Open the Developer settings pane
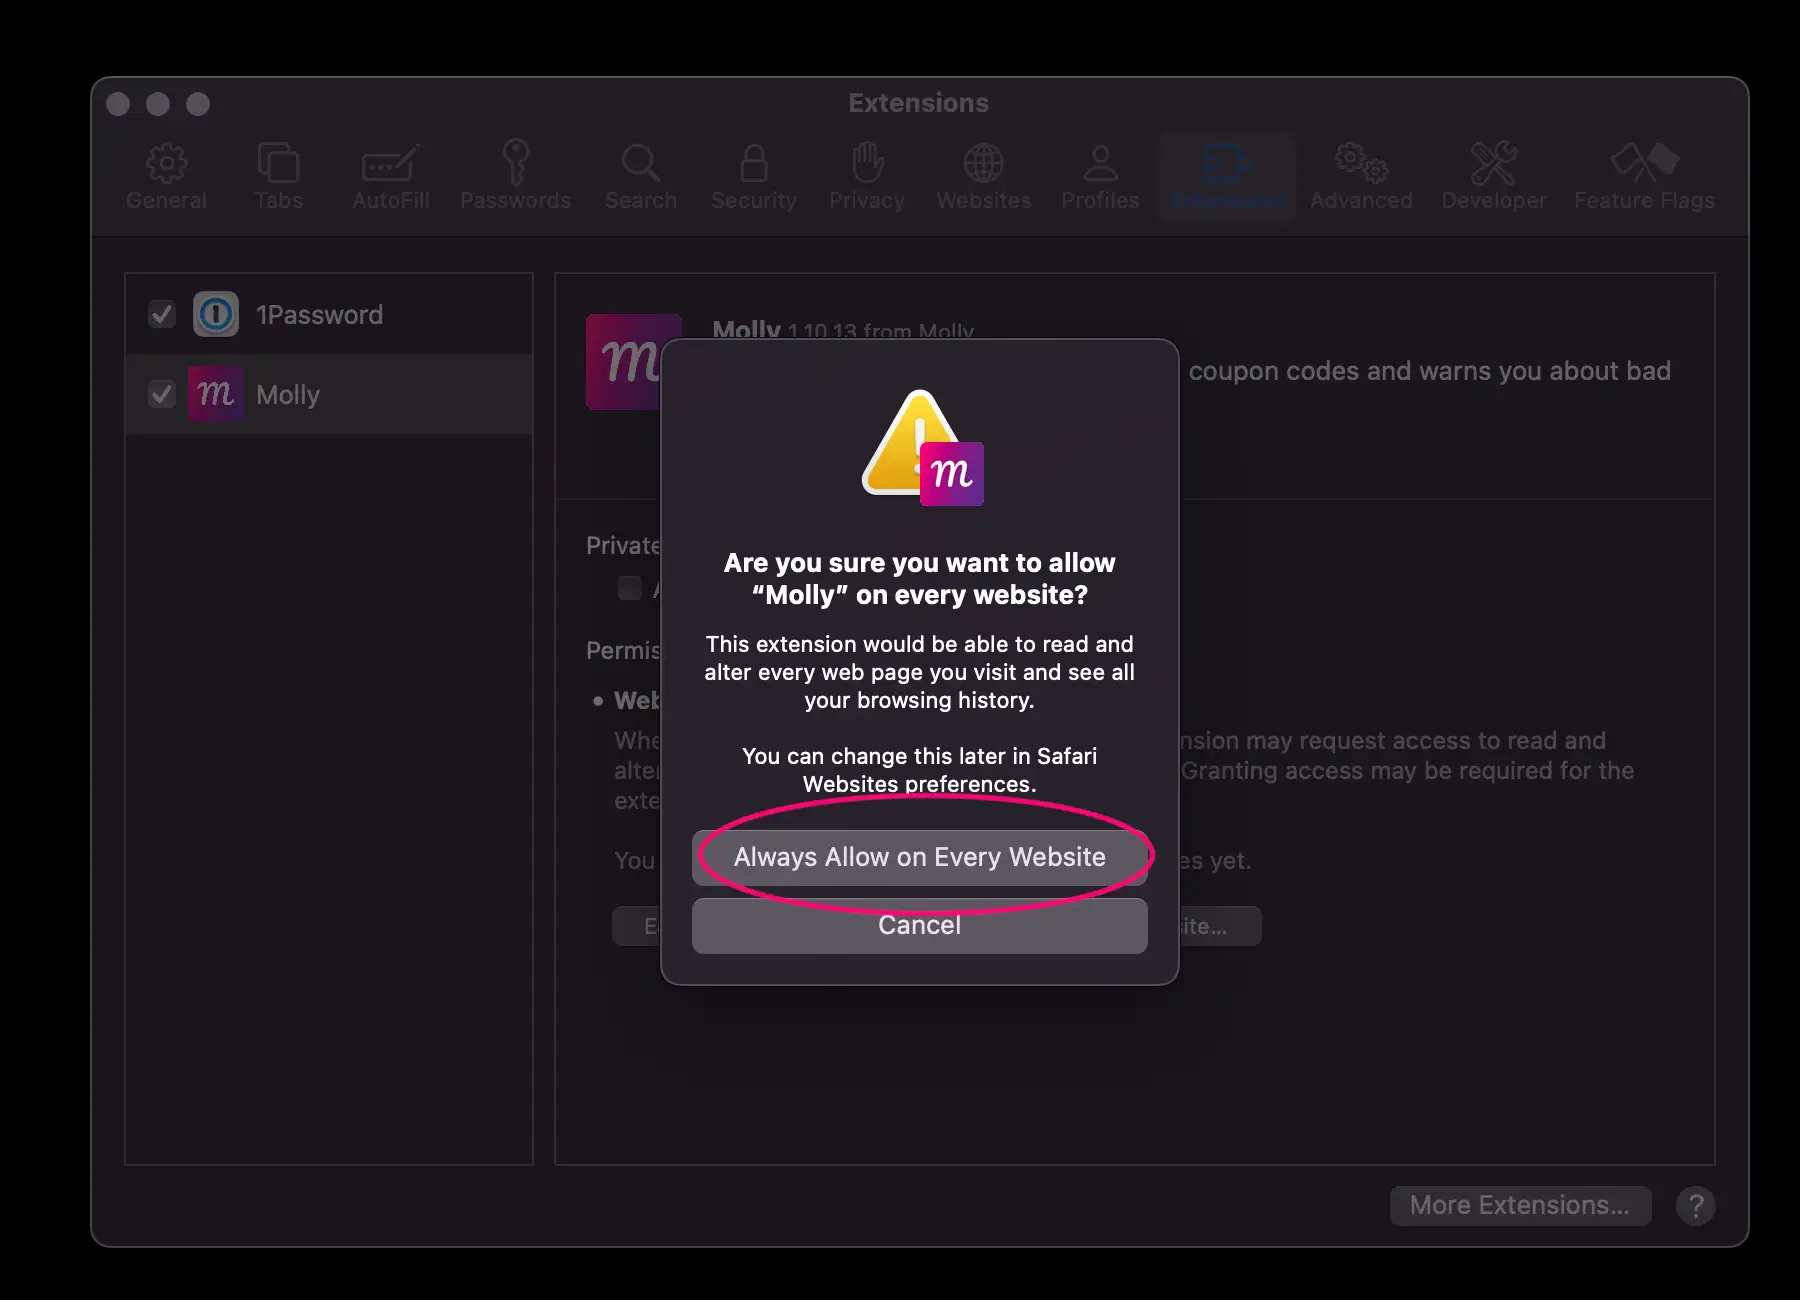Image resolution: width=1800 pixels, height=1300 pixels. (1493, 176)
